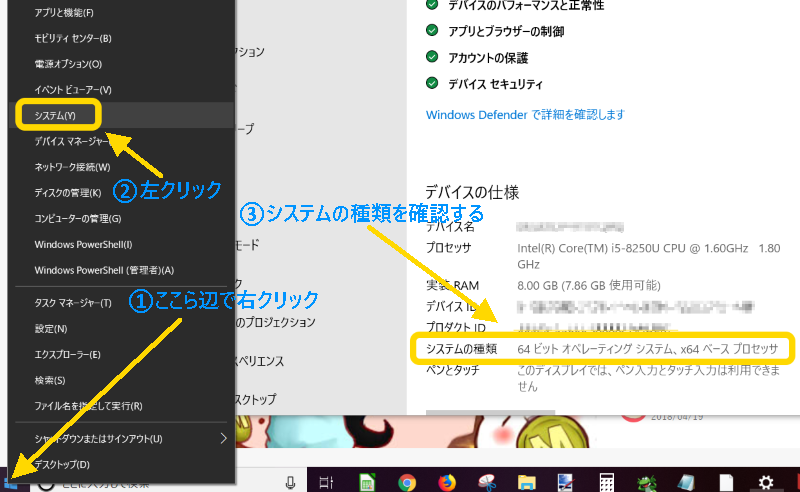The image size is (800, 492).
Task: Open the Settings gear icon on taskbar
Action: pos(766,482)
